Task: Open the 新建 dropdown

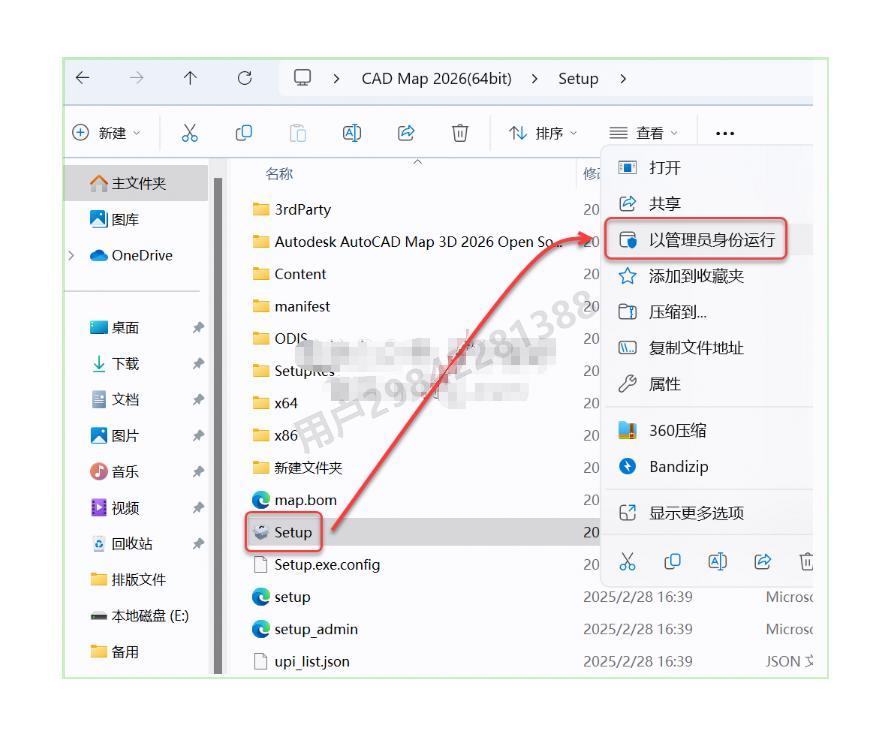Action: pyautogui.click(x=108, y=133)
